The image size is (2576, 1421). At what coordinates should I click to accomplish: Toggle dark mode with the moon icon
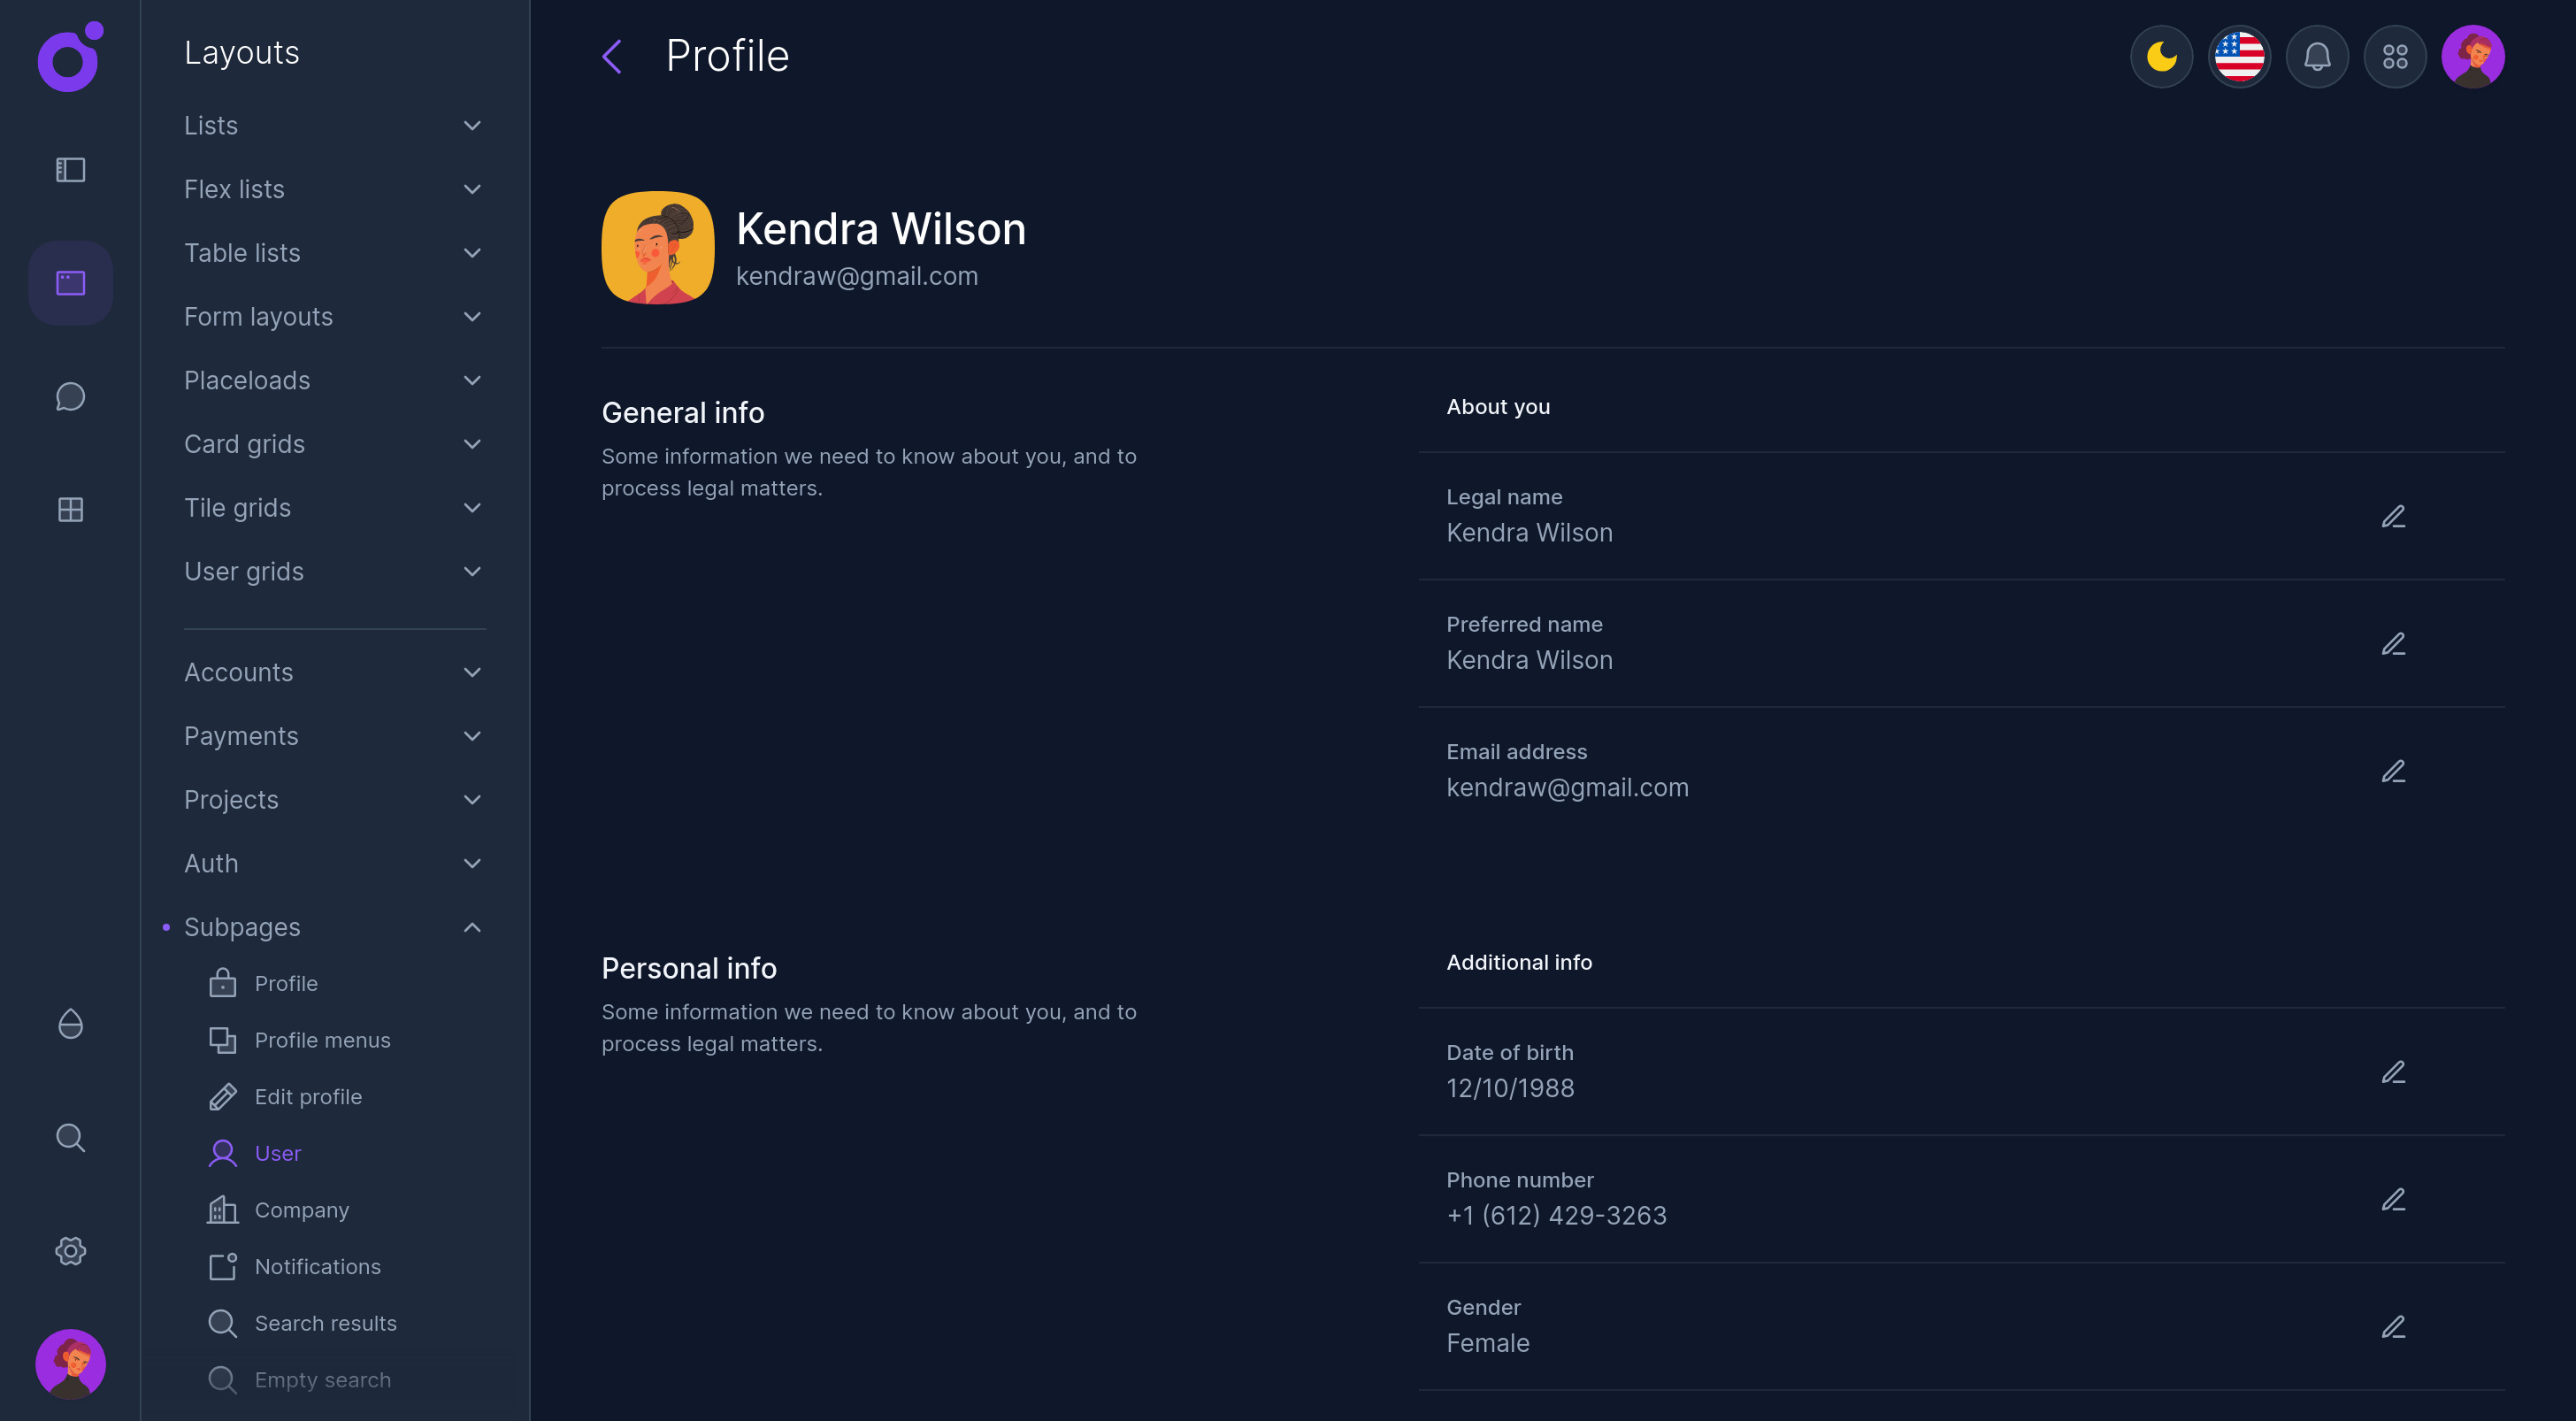point(2161,57)
